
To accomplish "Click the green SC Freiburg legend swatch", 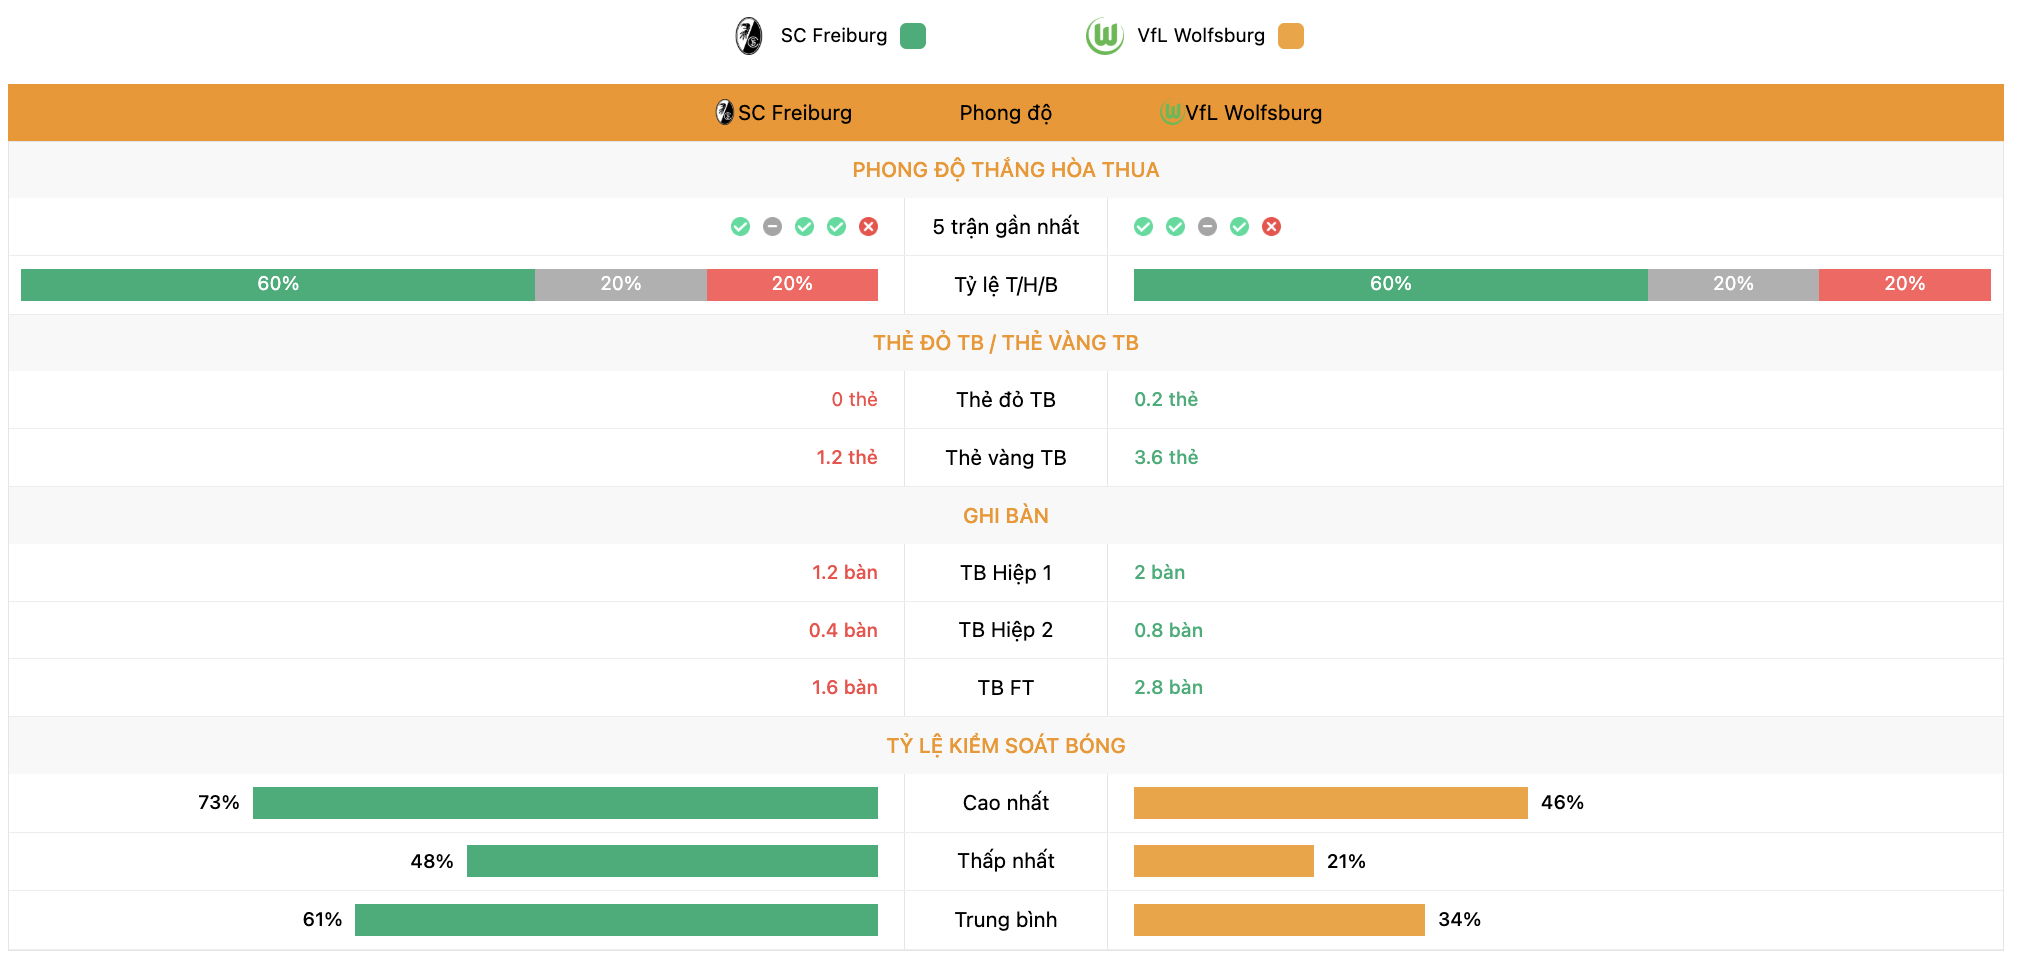I will [913, 36].
